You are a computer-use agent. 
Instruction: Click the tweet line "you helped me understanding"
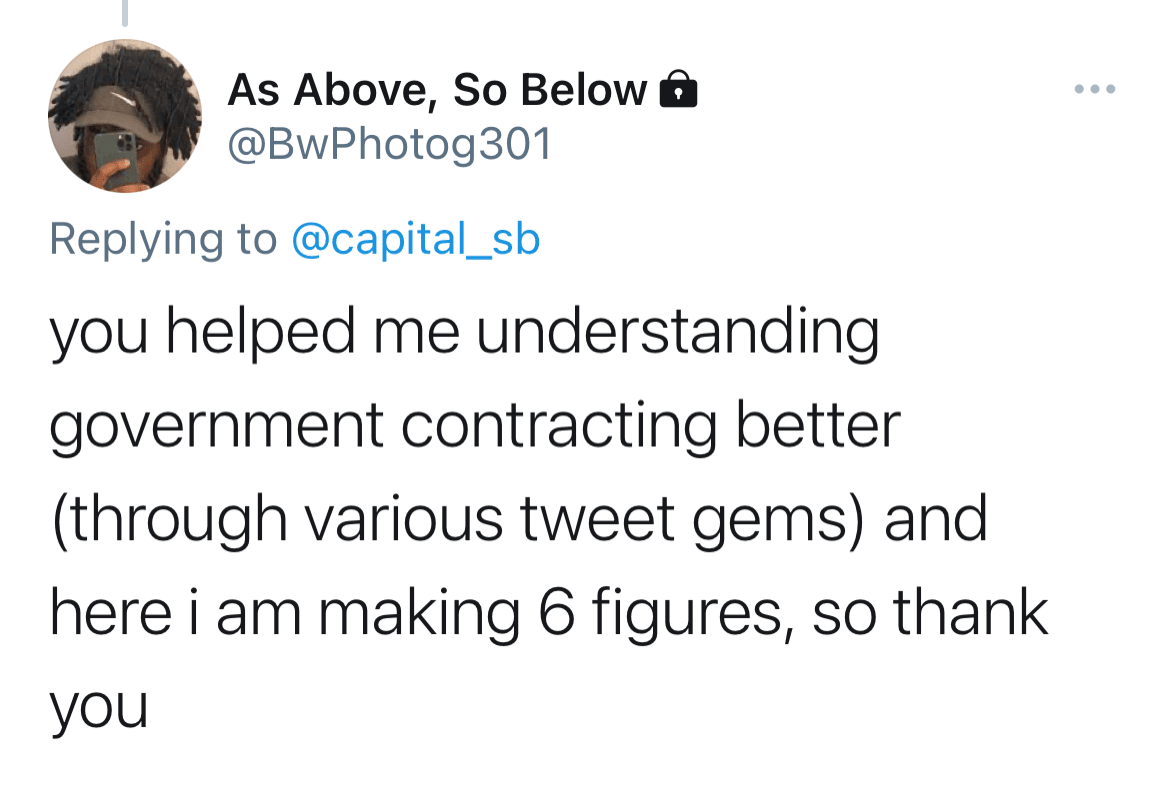(464, 333)
